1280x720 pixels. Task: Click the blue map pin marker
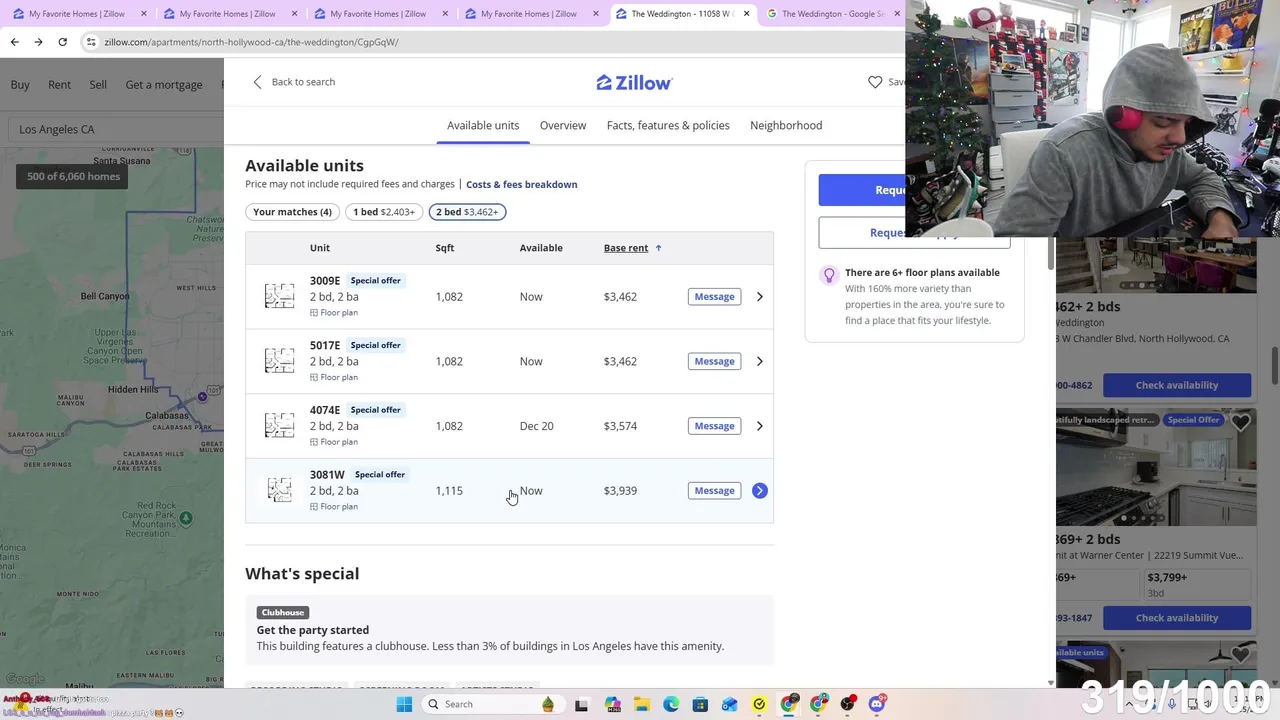[202, 397]
